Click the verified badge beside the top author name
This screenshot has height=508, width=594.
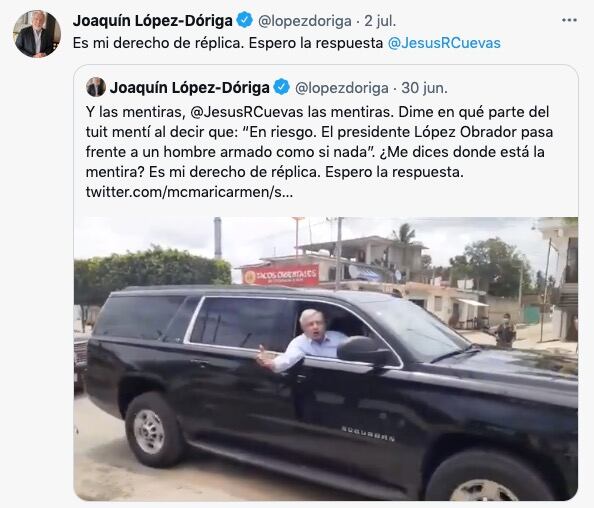click(x=245, y=20)
